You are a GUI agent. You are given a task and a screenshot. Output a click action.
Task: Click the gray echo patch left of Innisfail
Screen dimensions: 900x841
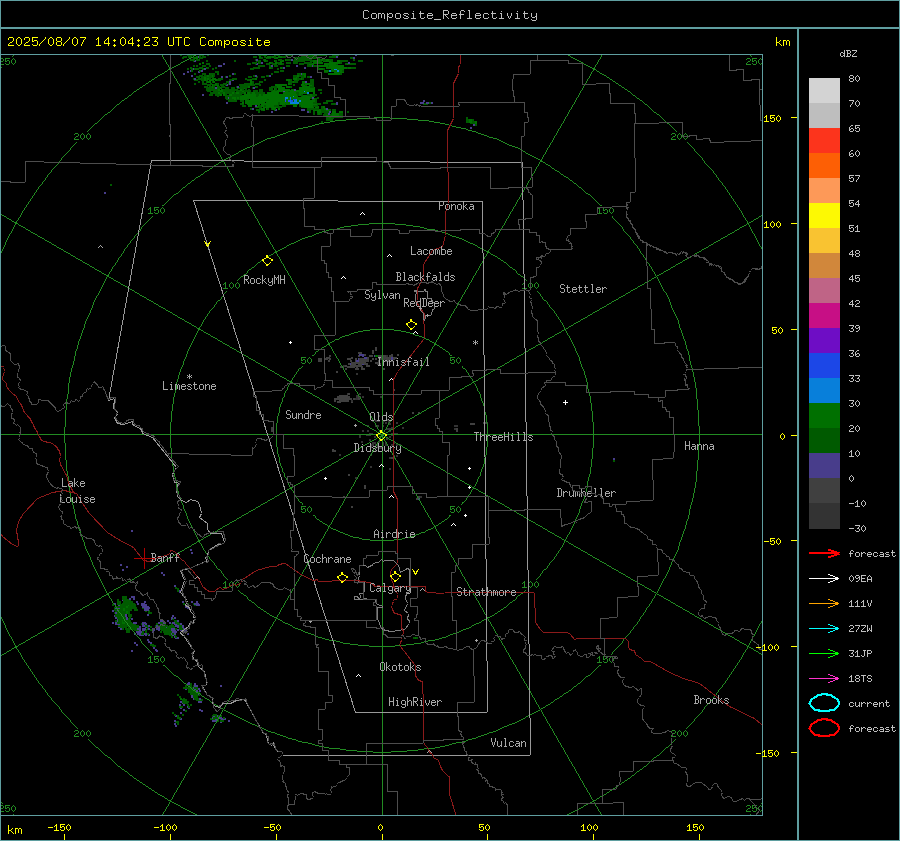click(360, 362)
